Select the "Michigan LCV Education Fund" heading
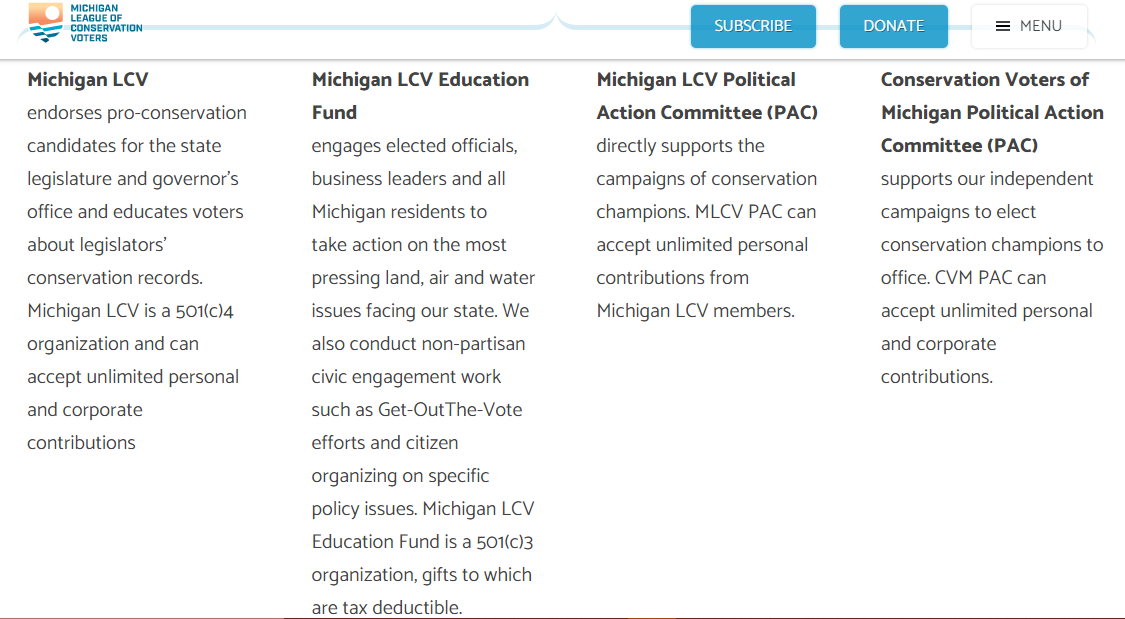Viewport: 1125px width, 619px height. click(420, 96)
